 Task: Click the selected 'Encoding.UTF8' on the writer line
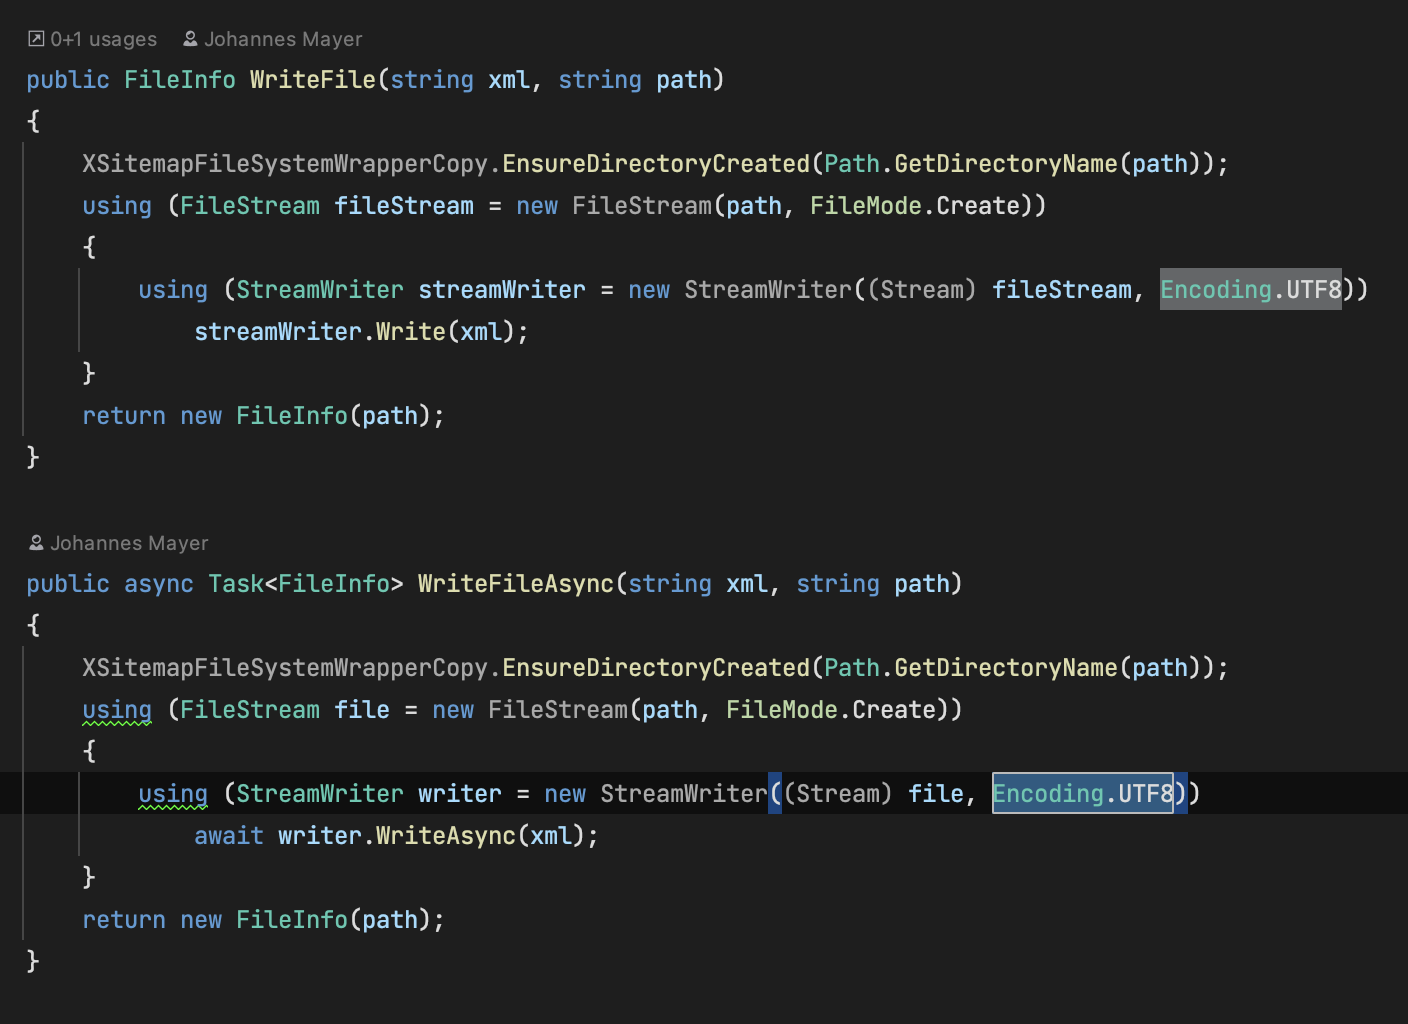pos(1083,794)
